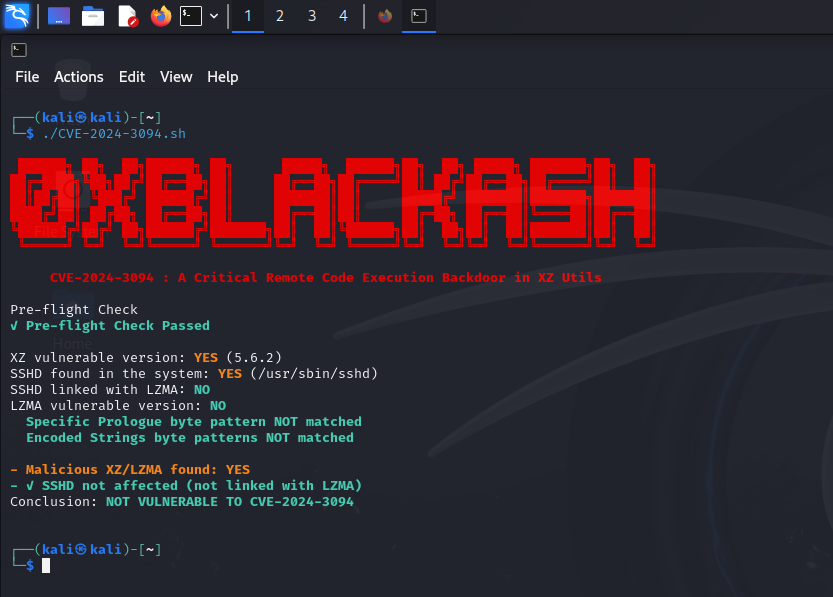
Task: Click the ./CVE-2024-3094.sh command text
Action: [114, 134]
